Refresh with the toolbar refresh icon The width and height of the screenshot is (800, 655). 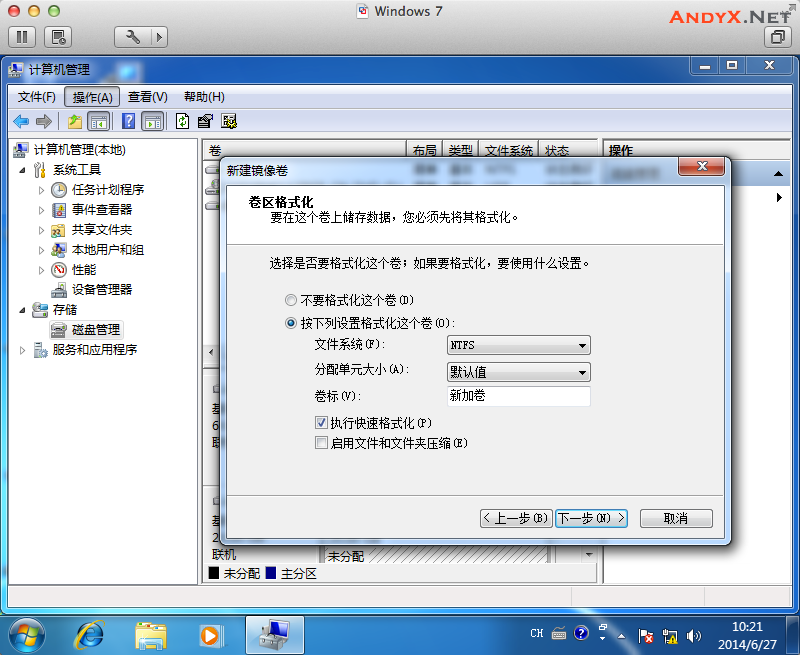[182, 121]
